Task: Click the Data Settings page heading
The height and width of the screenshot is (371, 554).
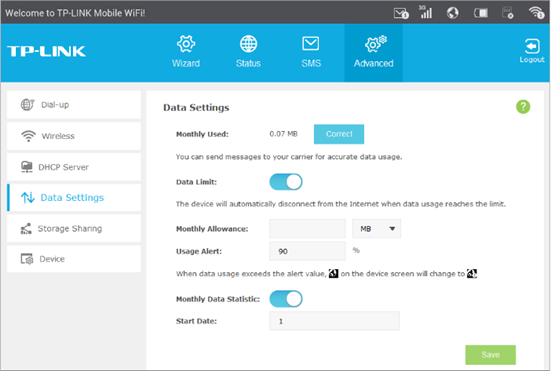Action: tap(196, 107)
